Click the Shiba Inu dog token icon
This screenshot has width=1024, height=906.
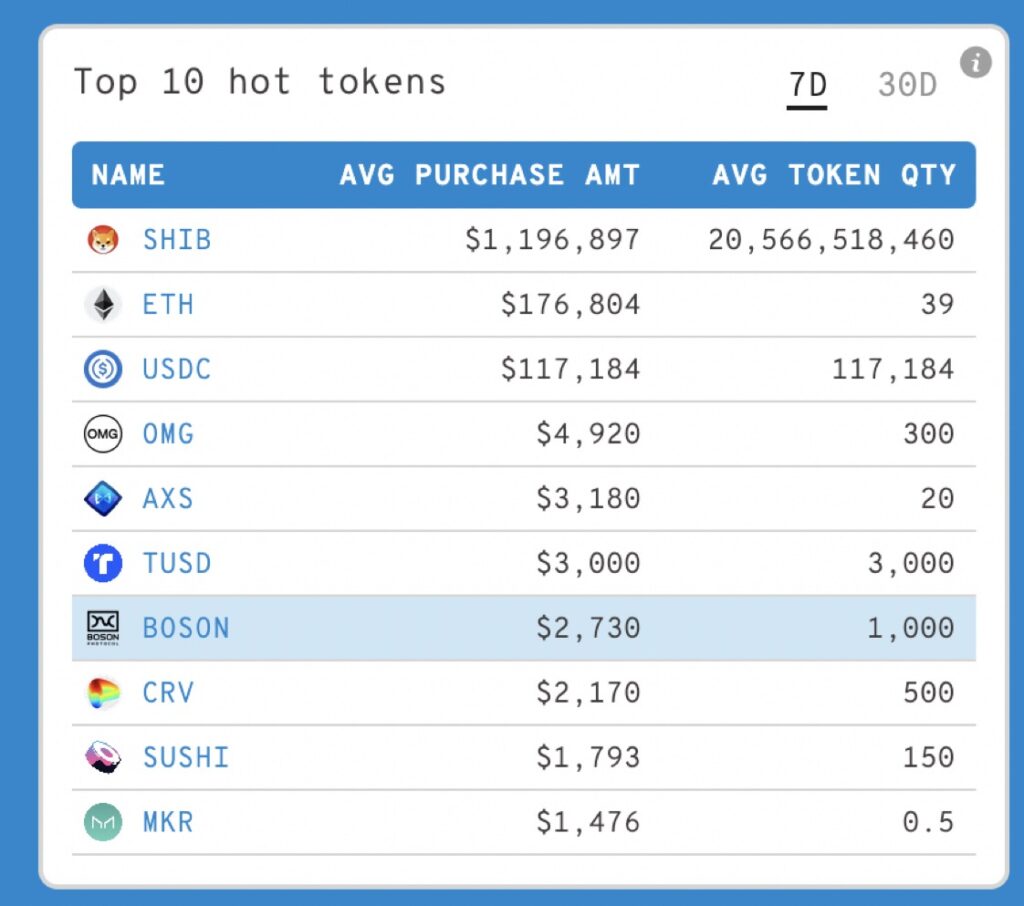pos(103,240)
